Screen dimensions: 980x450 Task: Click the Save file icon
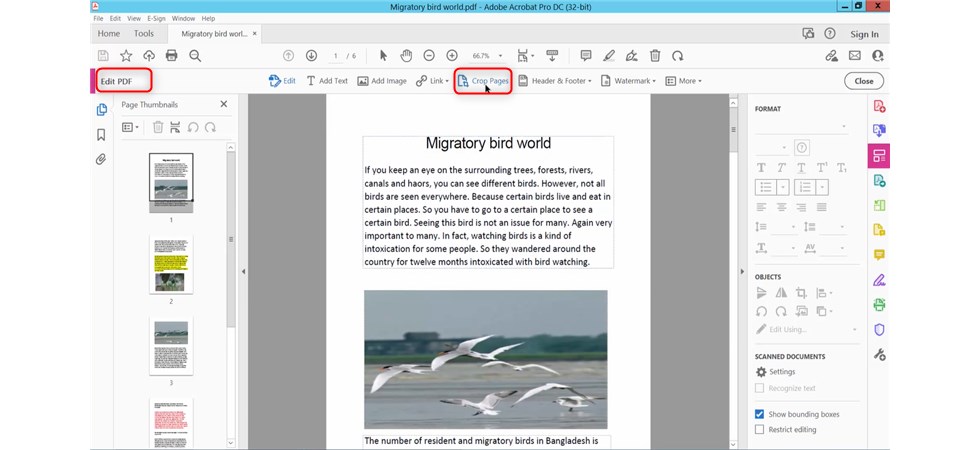[x=103, y=56]
